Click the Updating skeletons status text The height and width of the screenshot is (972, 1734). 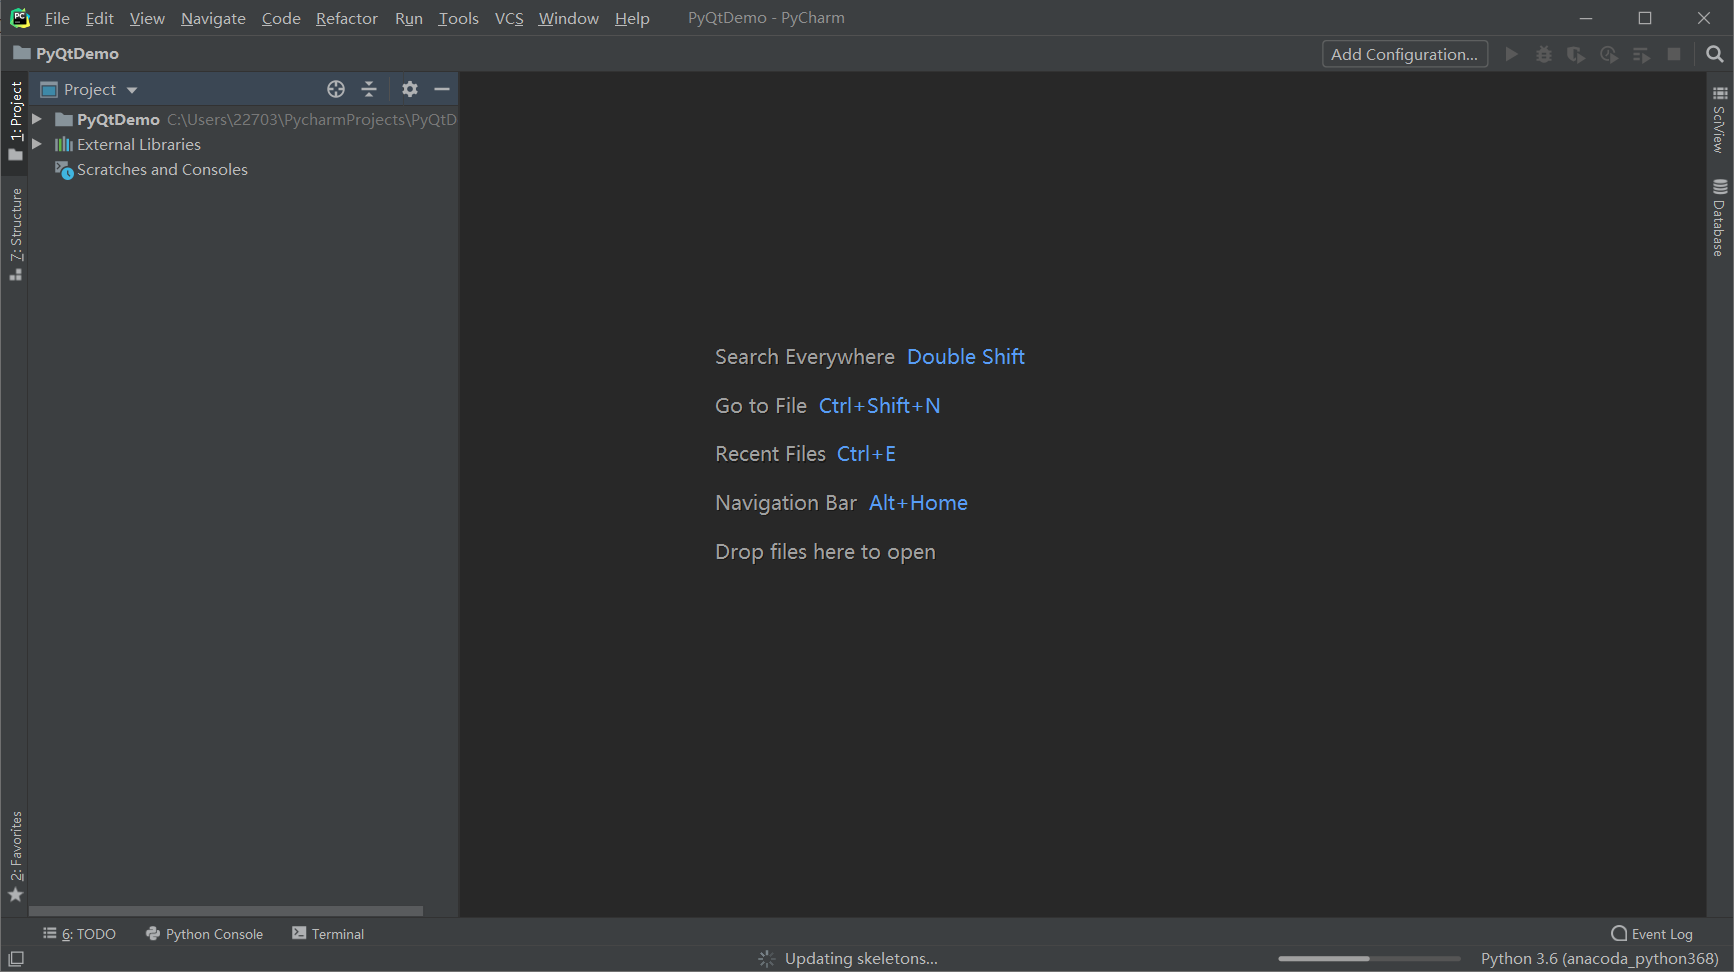coord(861,959)
